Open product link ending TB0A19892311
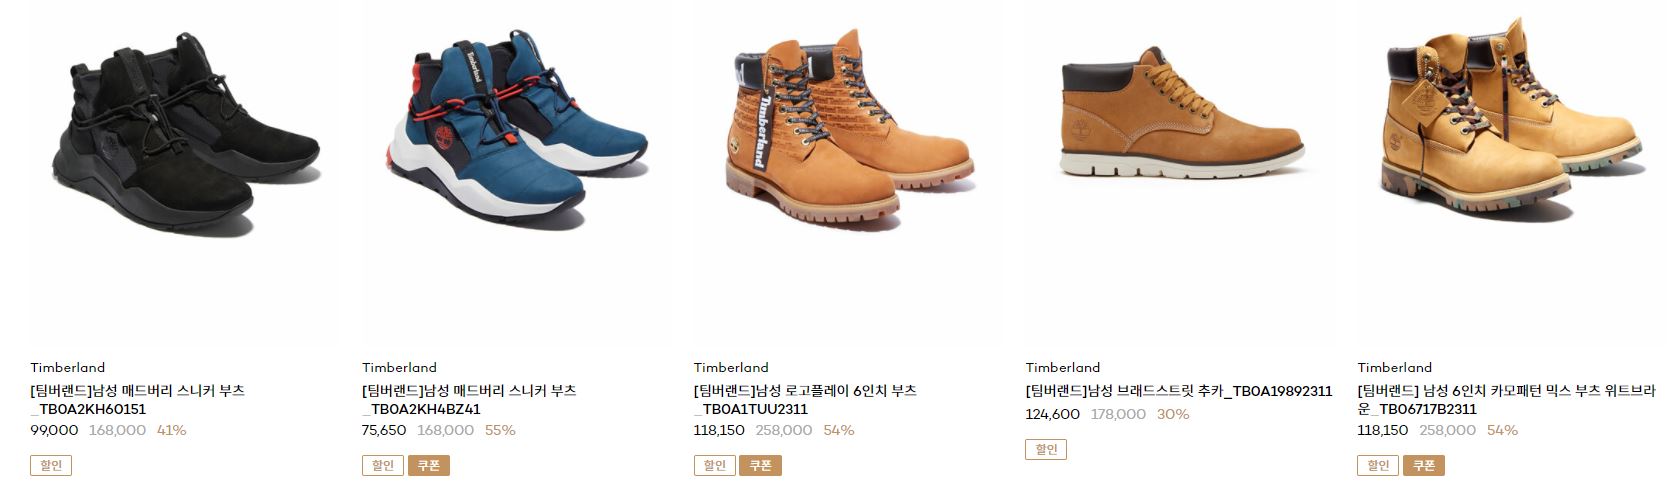The image size is (1674, 499). pos(1179,391)
